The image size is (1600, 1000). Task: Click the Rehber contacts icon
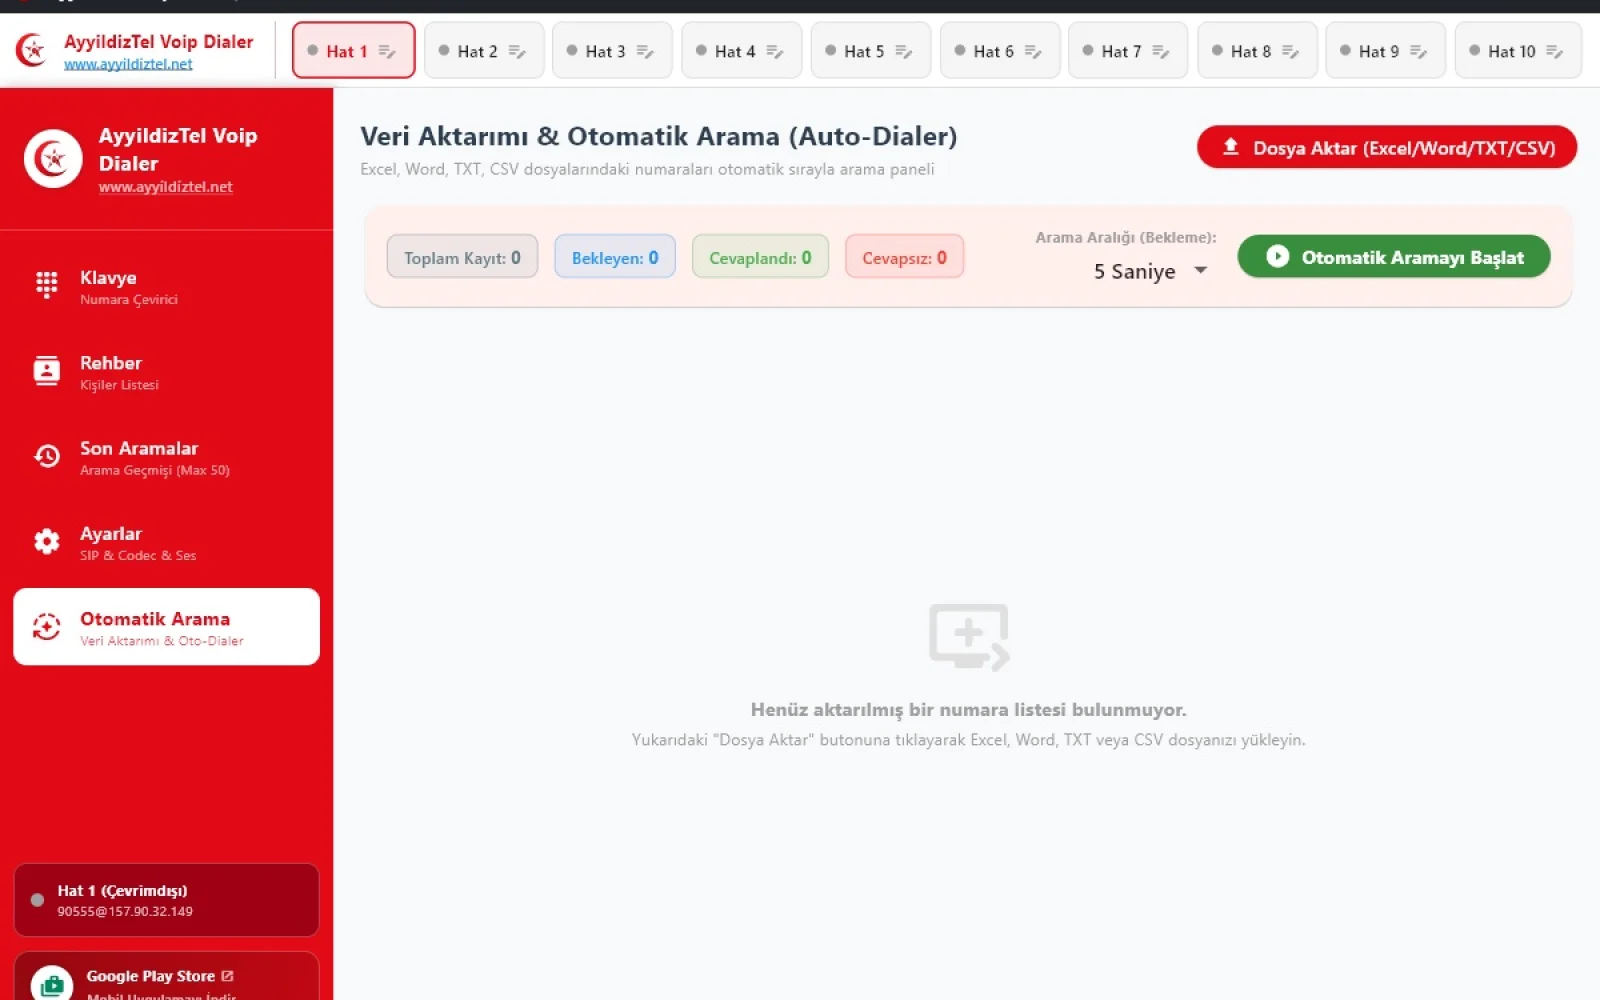(x=47, y=371)
